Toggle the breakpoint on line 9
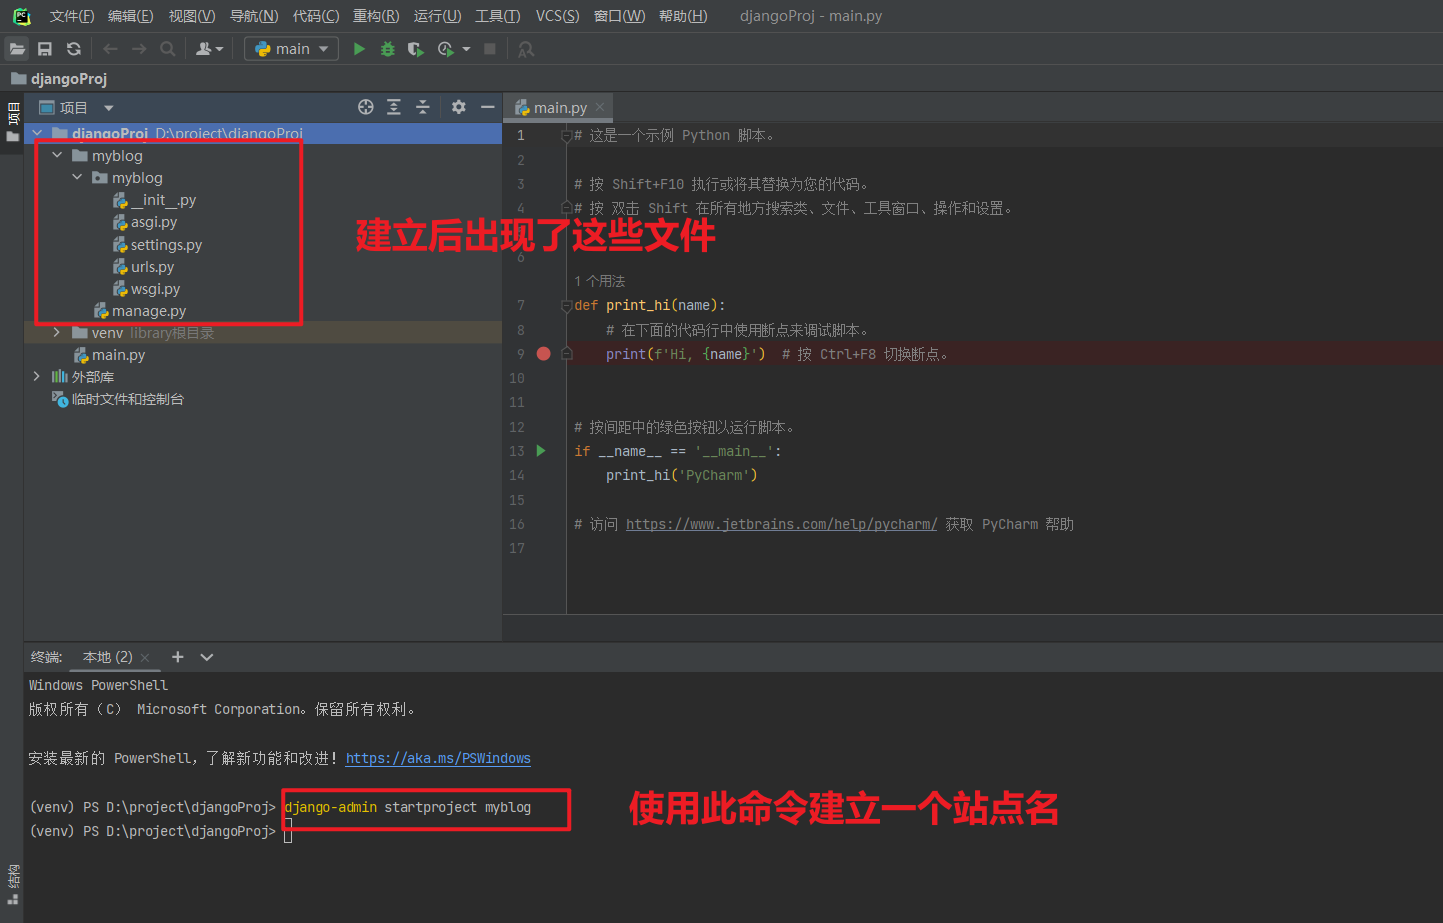 [x=544, y=354]
